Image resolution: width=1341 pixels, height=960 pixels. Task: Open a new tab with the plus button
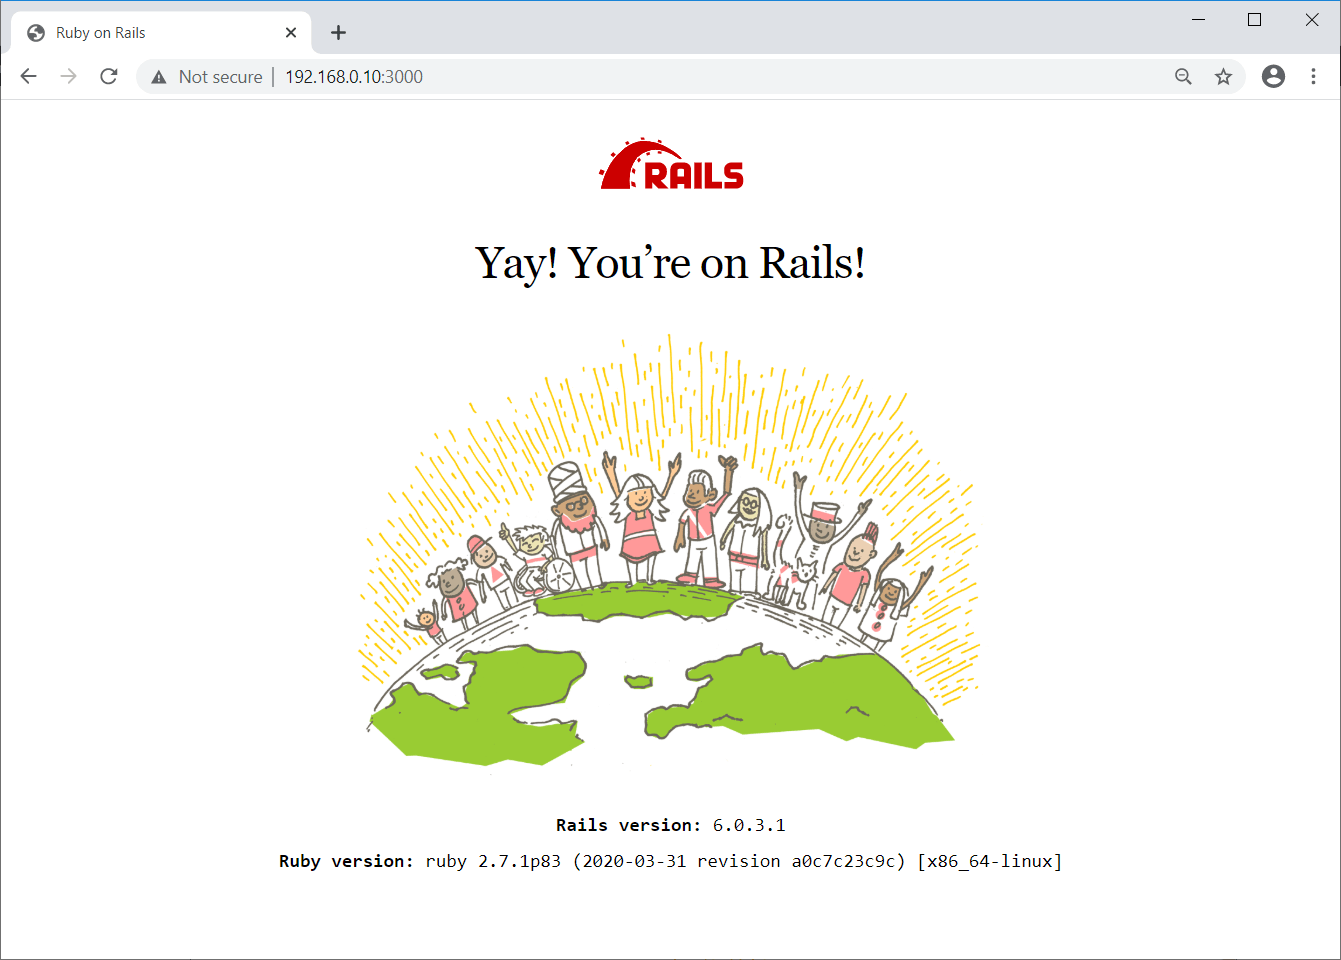point(339,33)
